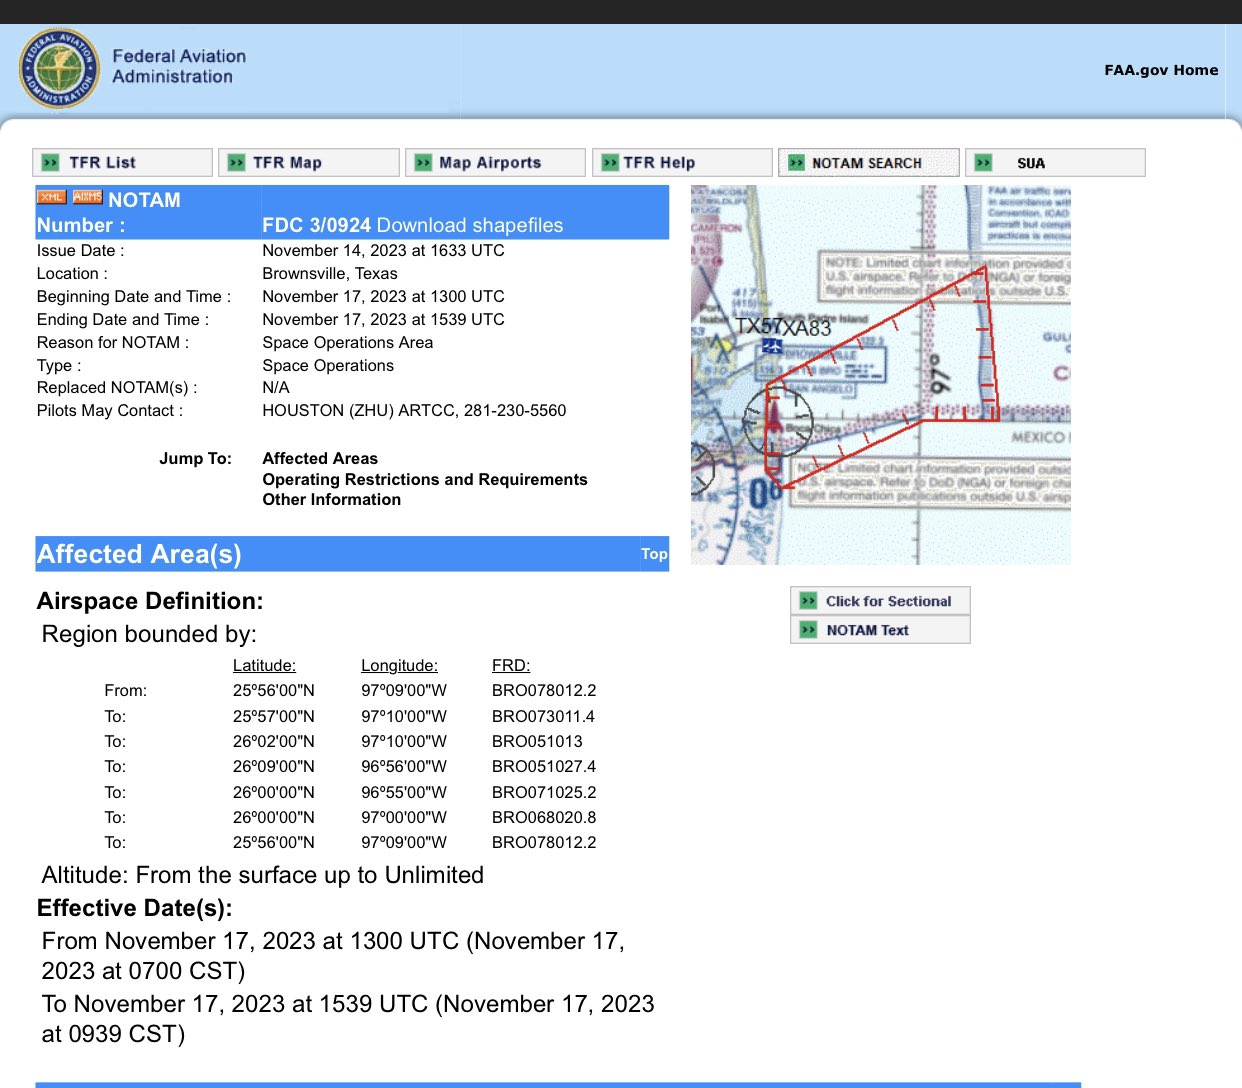This screenshot has height=1088, width=1242.
Task: Click the Federal Aviation Administration title
Action: coord(179,66)
